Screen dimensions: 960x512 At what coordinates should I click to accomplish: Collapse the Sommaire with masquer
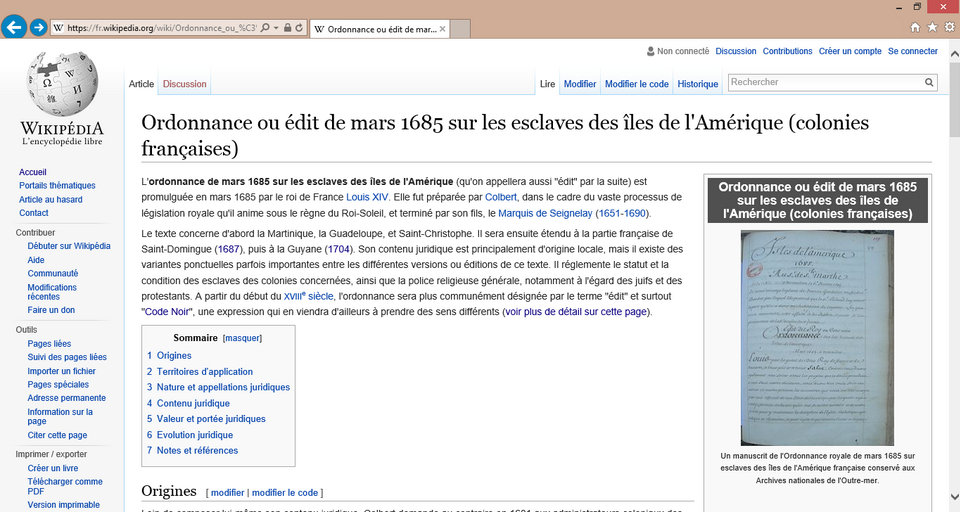tap(242, 338)
